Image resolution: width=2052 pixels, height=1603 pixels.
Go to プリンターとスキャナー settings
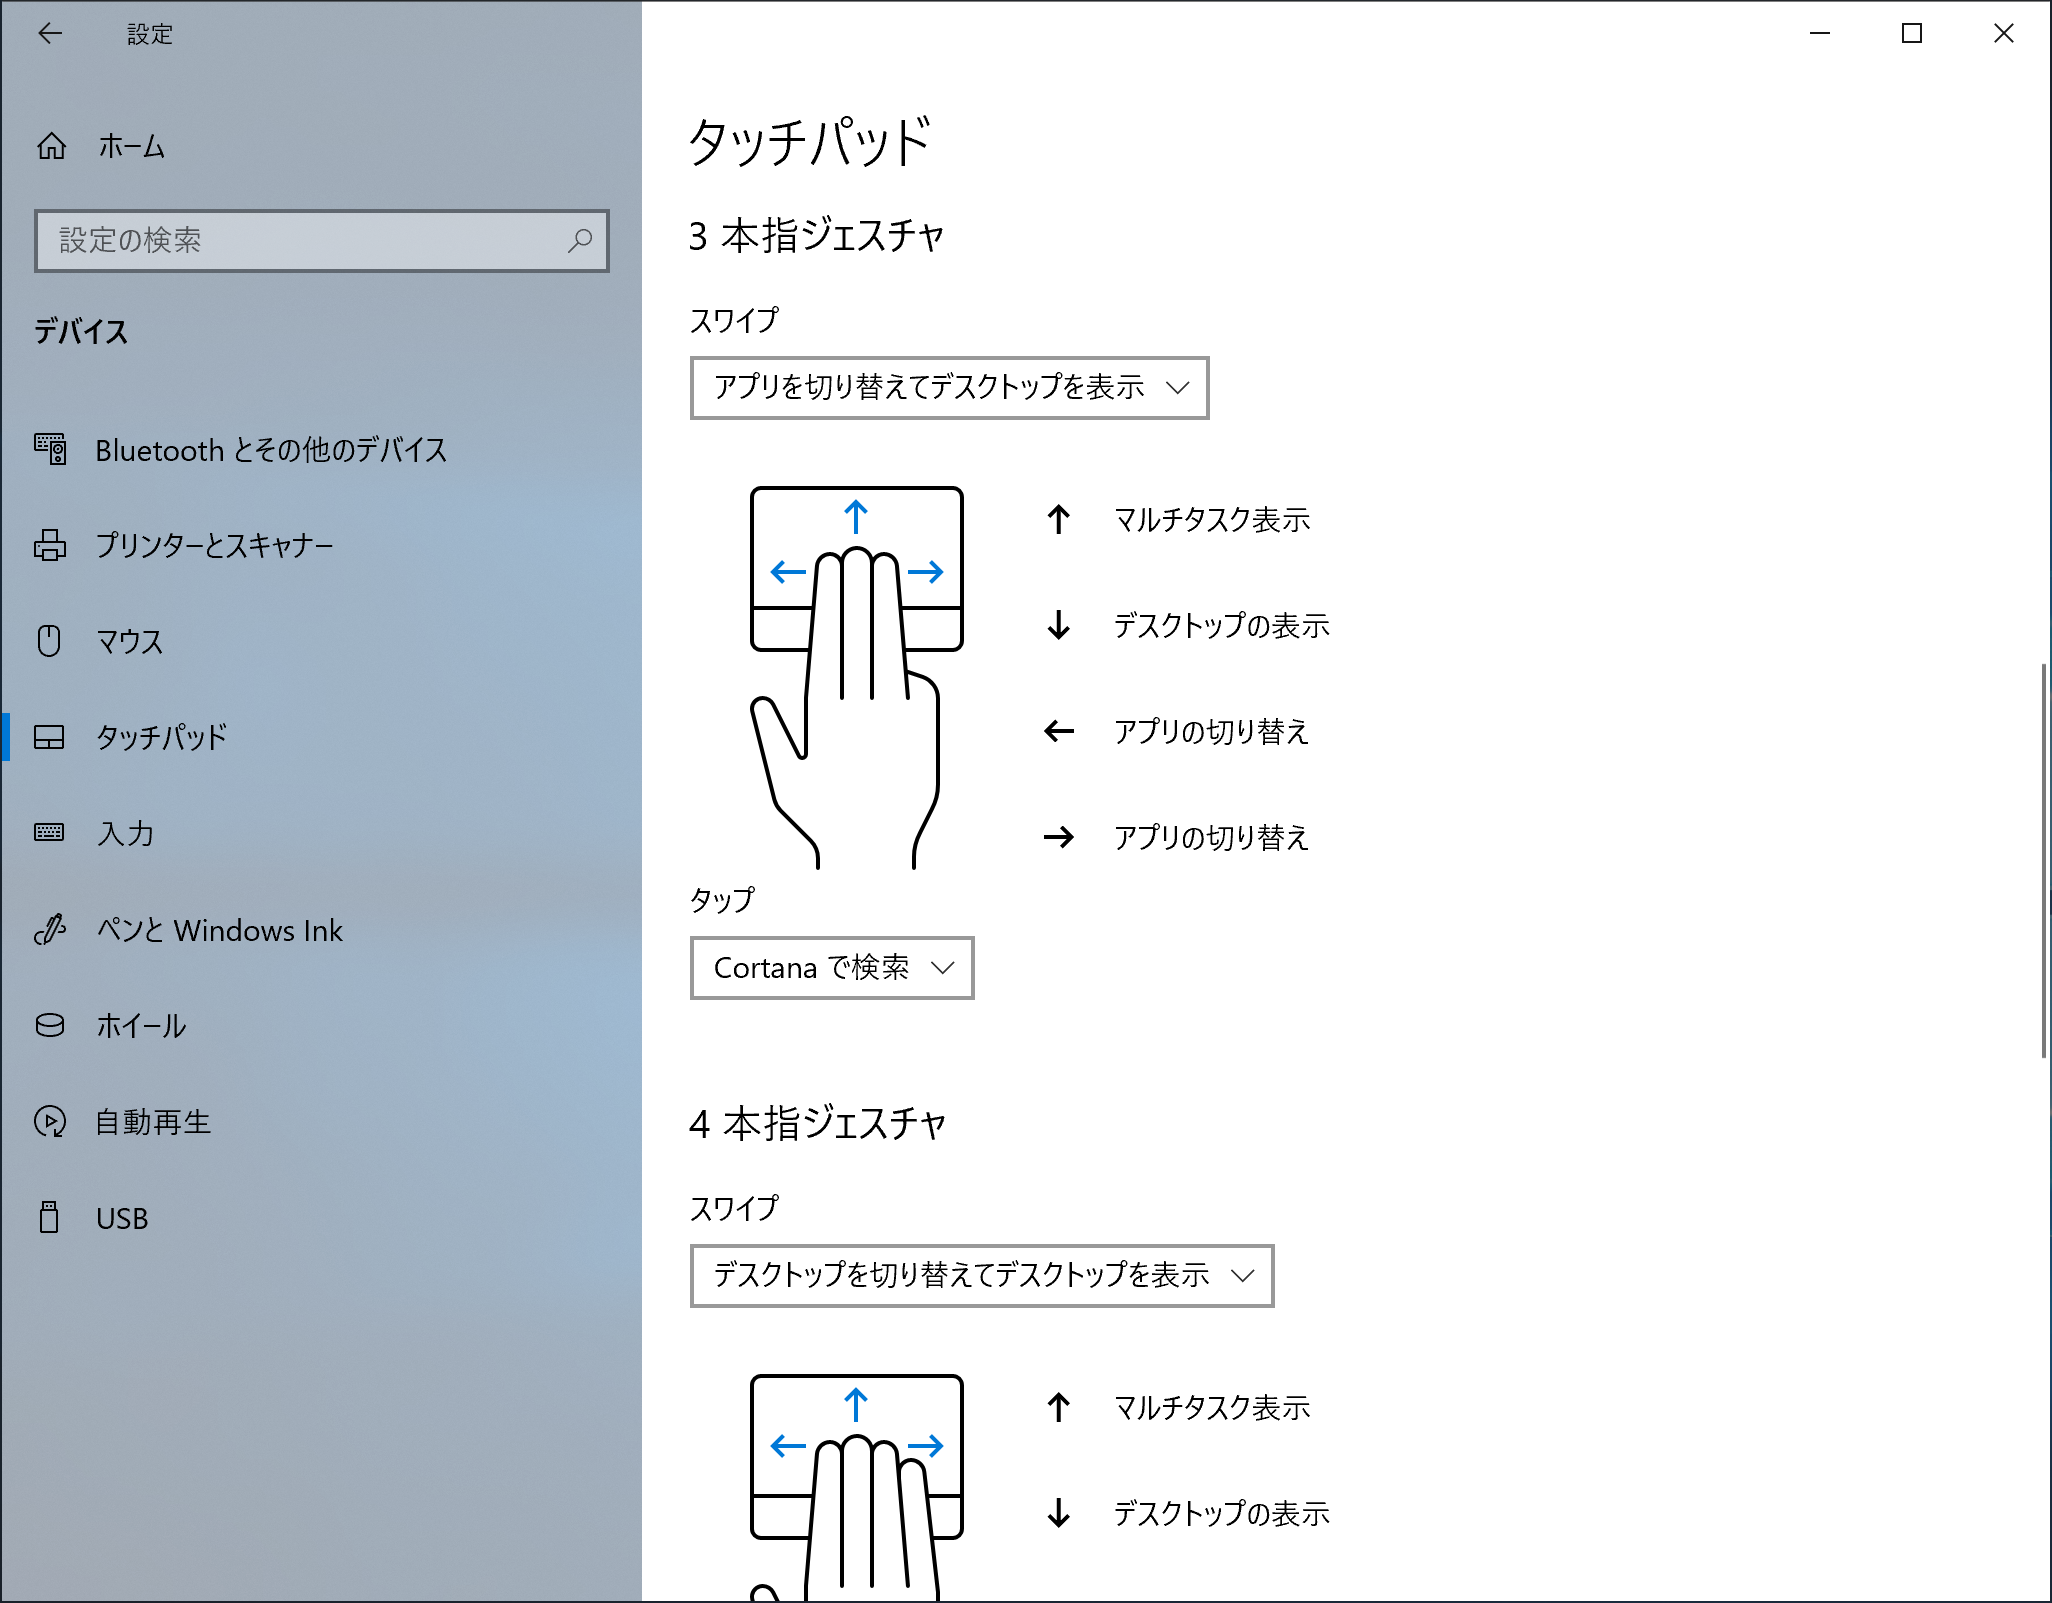(x=214, y=545)
